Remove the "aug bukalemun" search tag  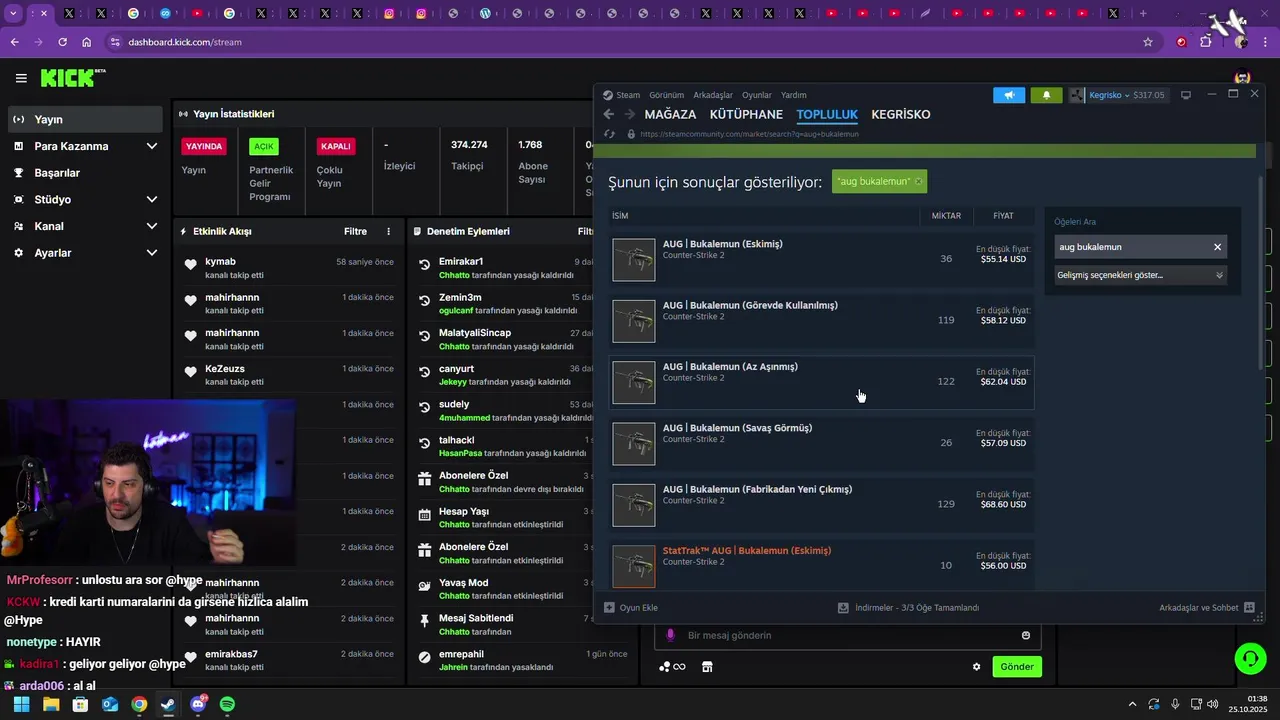918,181
